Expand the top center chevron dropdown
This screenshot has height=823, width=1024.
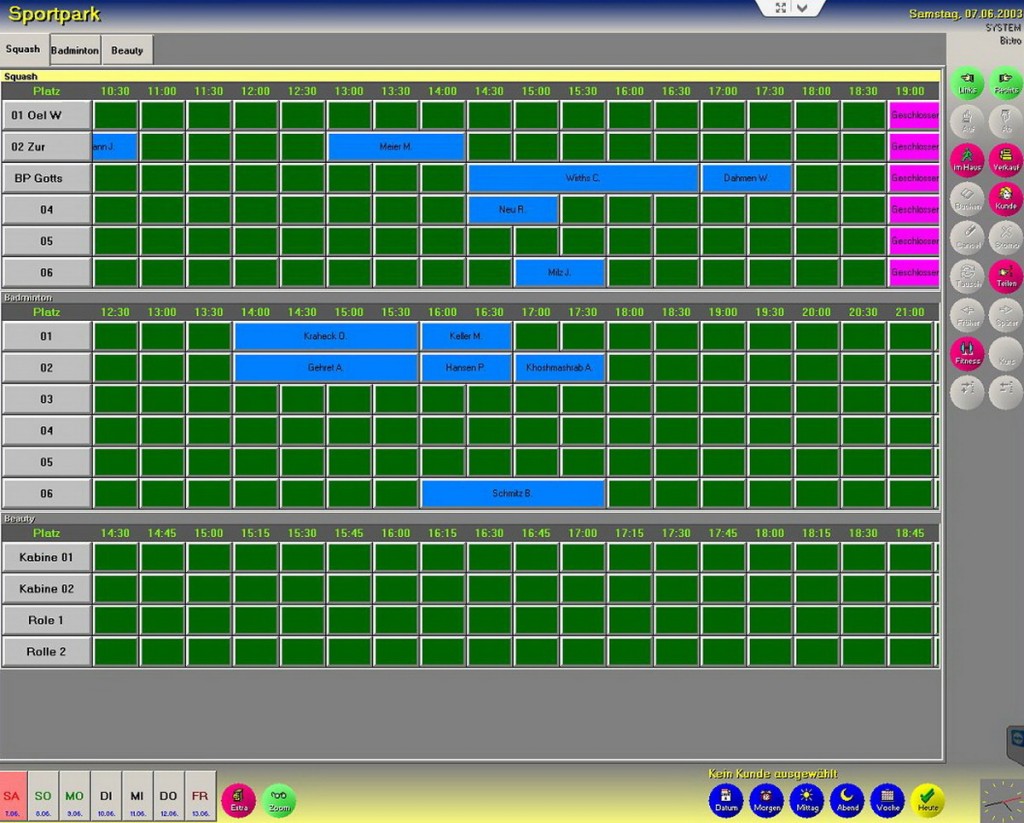(804, 8)
